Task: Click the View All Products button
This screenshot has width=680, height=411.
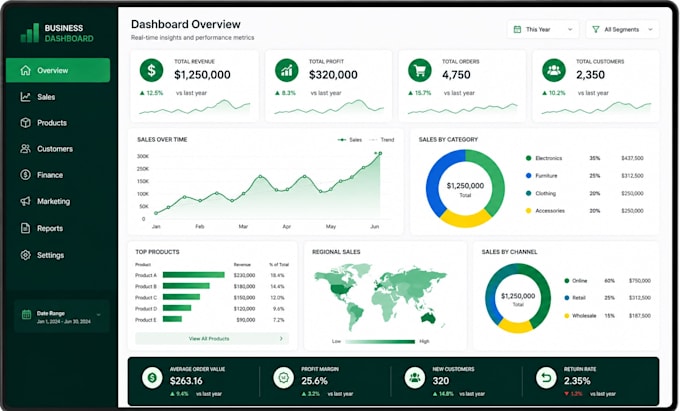Action: [212, 339]
